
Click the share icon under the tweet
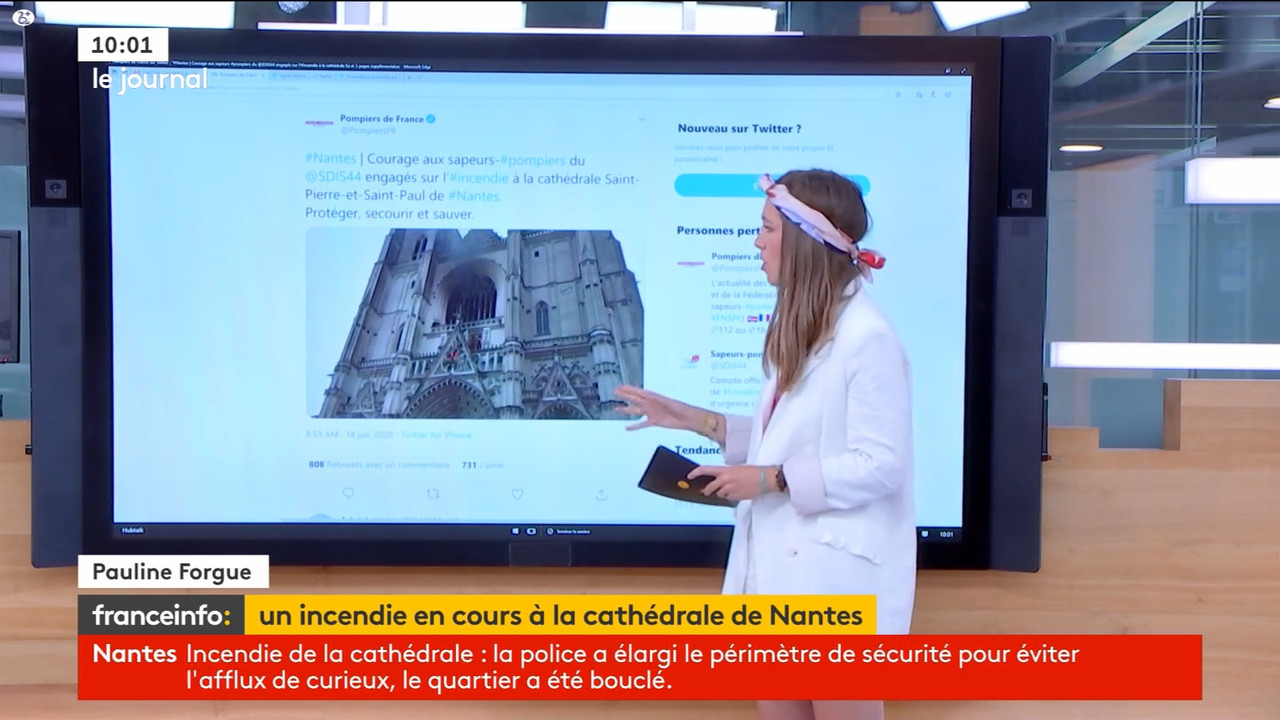tap(601, 494)
